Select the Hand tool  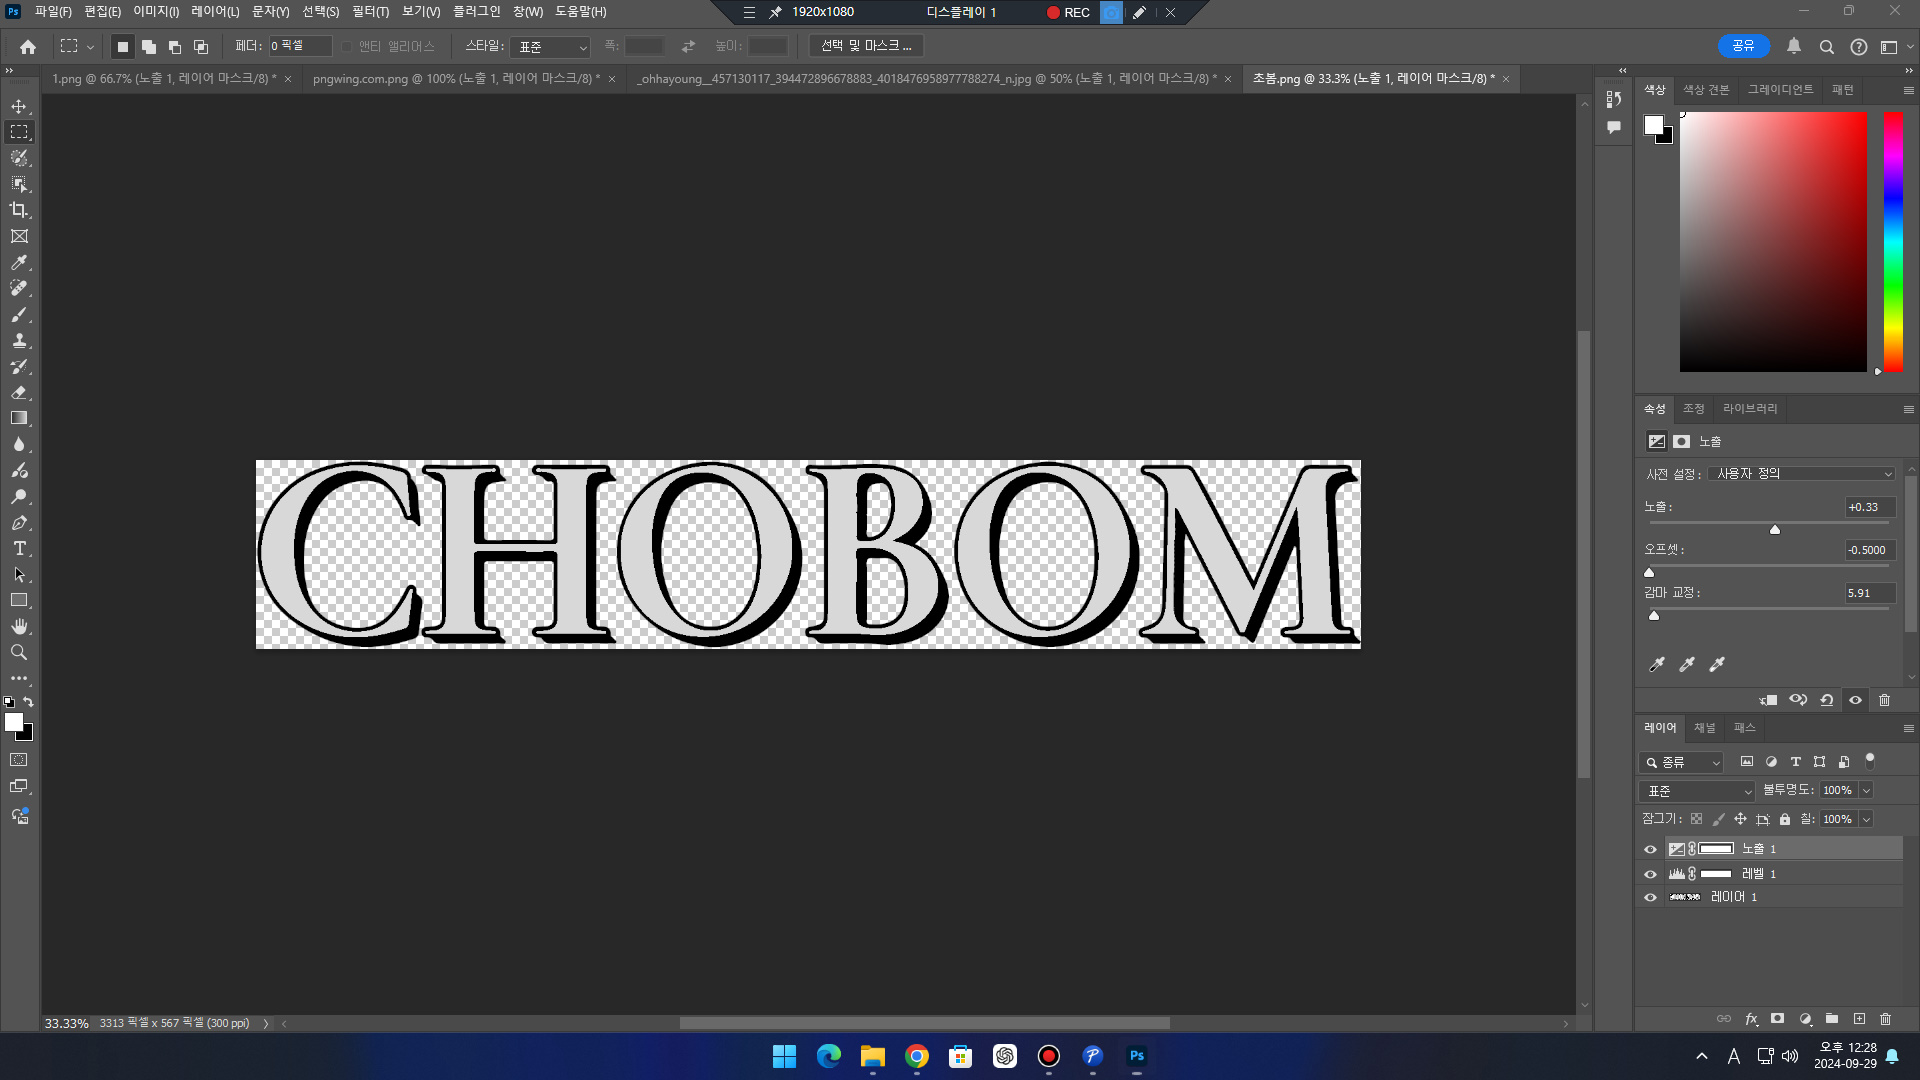(x=19, y=627)
